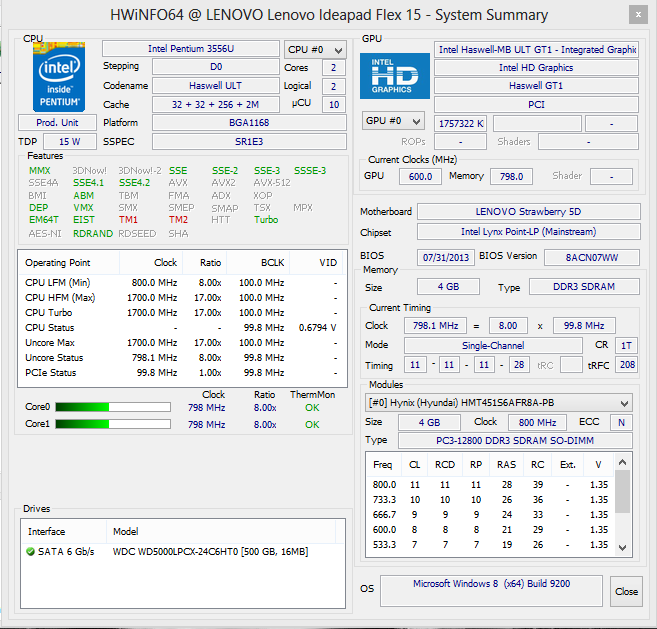Click the RDRAND feature label

[x=93, y=233]
